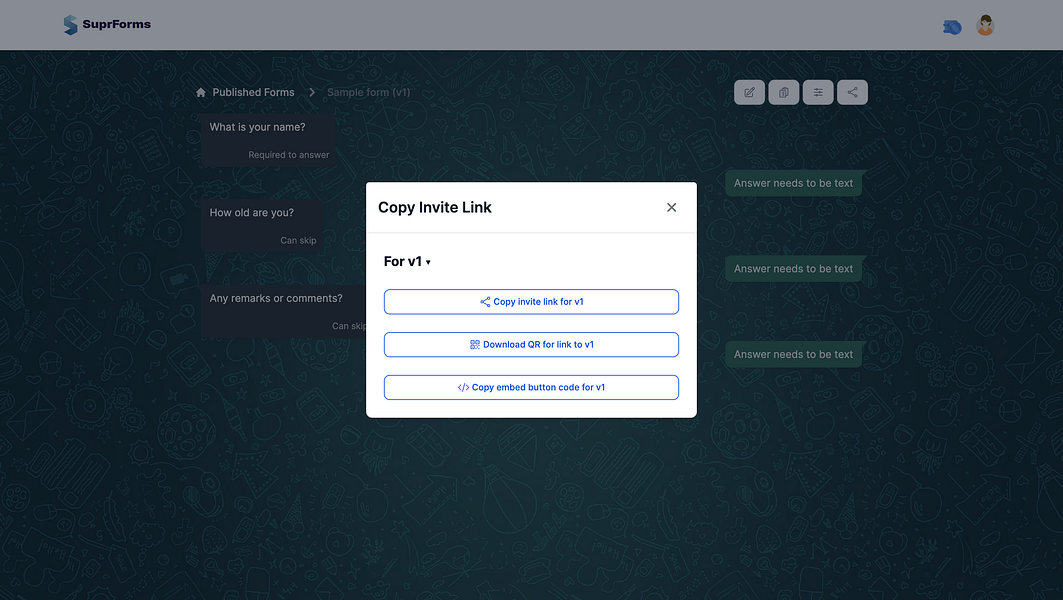Close the Copy Invite Link dialog

coord(671,207)
